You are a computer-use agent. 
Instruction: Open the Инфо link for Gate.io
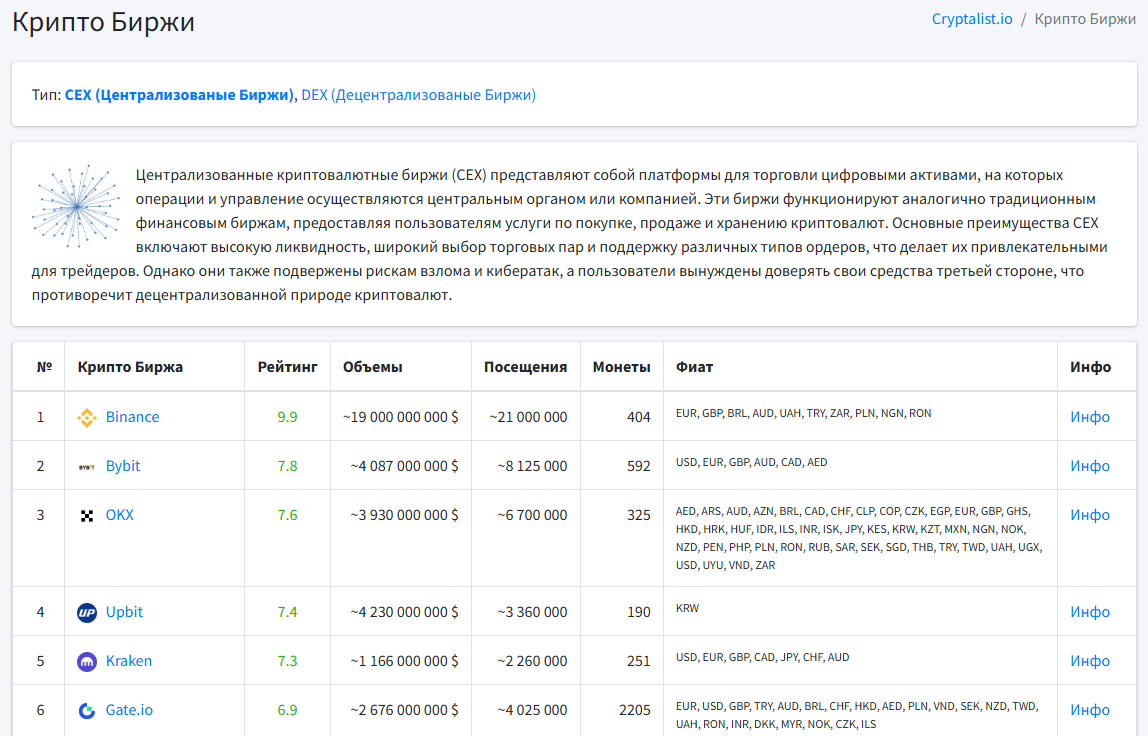1089,710
